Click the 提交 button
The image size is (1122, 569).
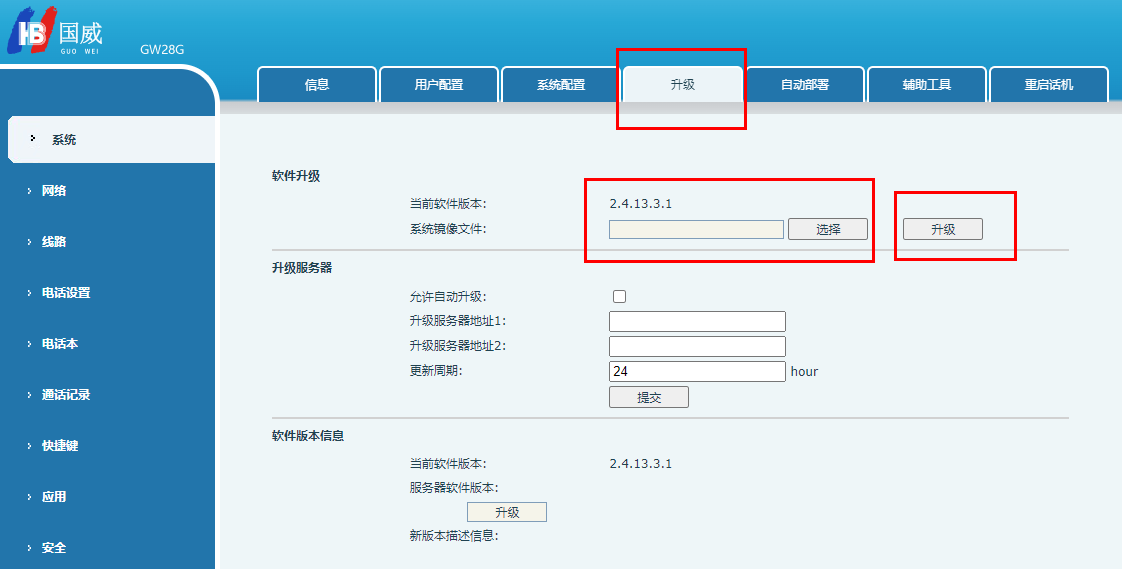(649, 397)
